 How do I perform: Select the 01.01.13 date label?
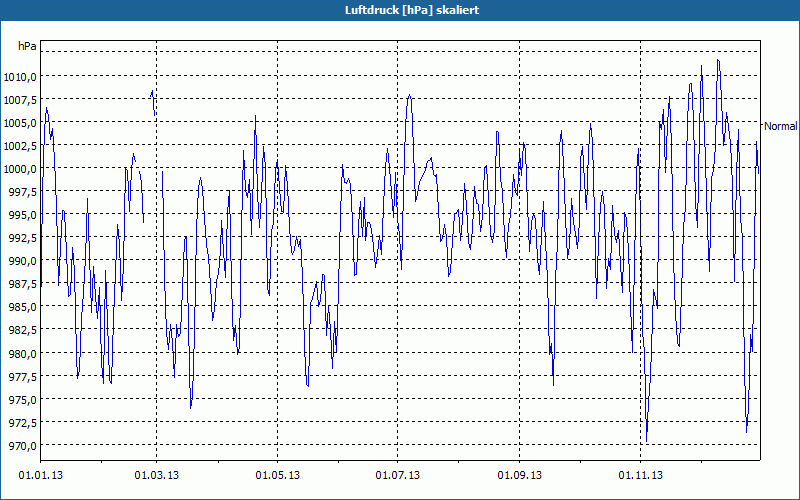[x=41, y=476]
